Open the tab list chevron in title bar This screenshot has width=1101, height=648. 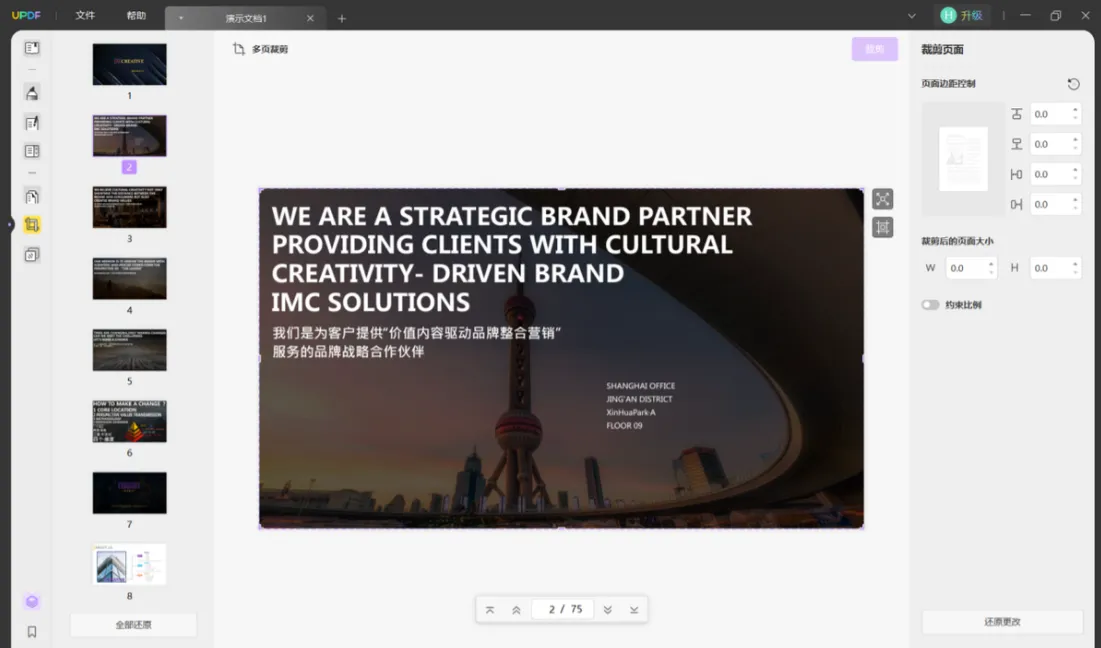point(911,15)
